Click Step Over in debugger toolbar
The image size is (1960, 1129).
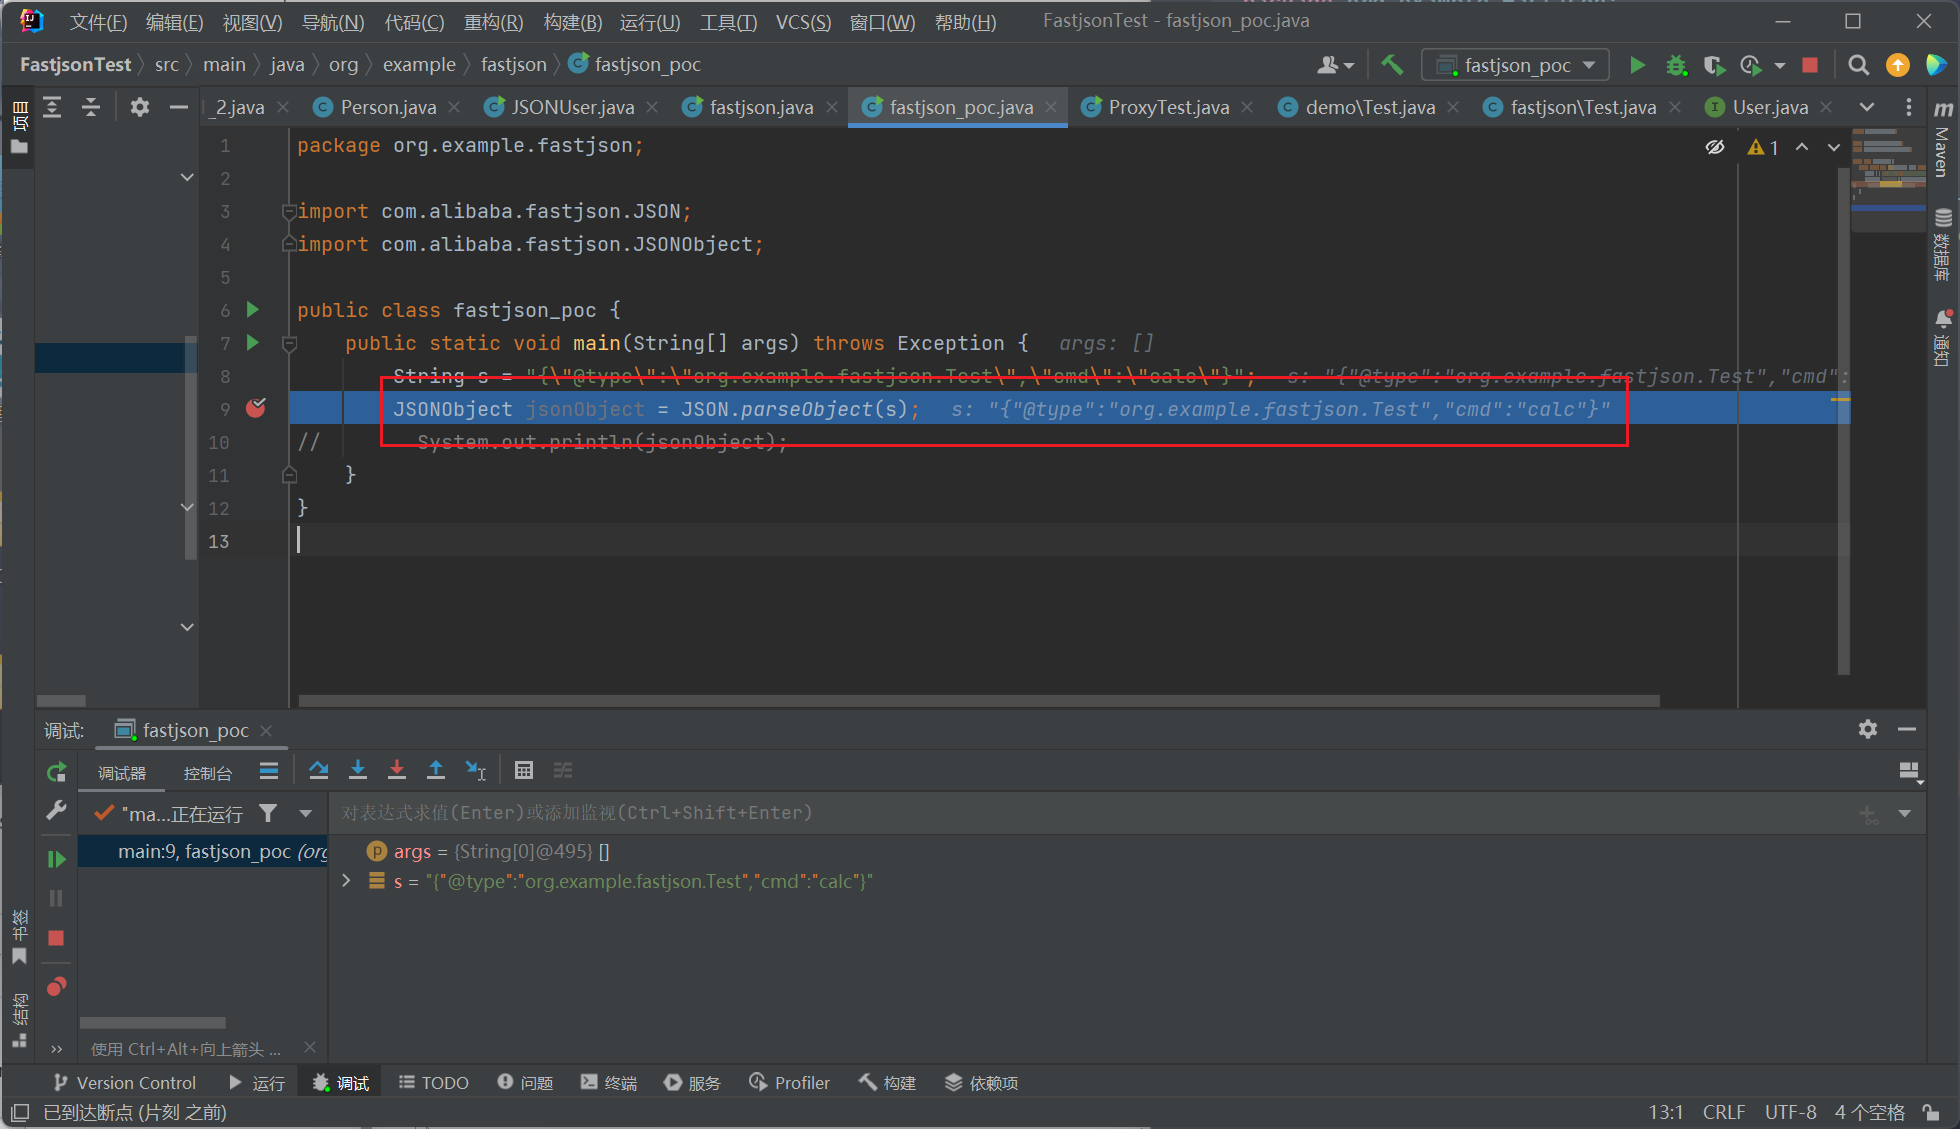click(319, 770)
